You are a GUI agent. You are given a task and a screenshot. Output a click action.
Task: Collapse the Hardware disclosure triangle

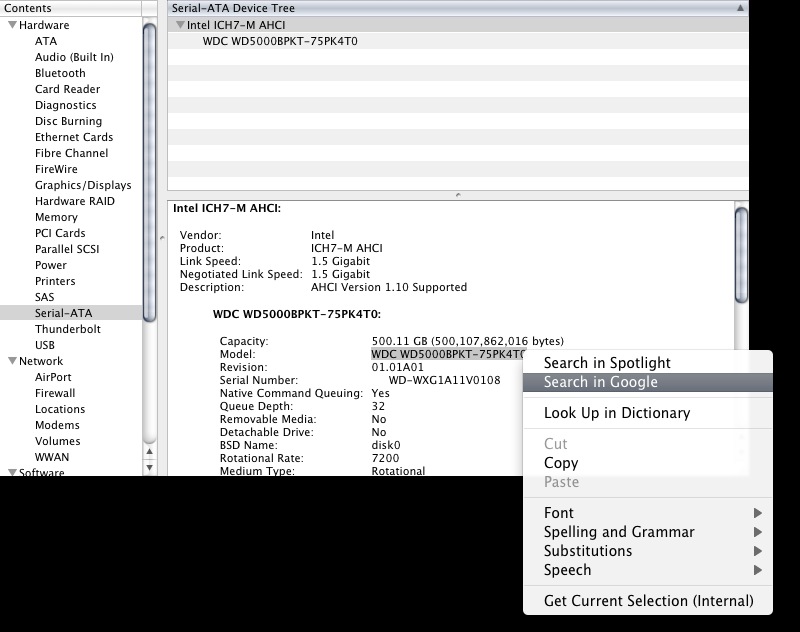pos(12,24)
